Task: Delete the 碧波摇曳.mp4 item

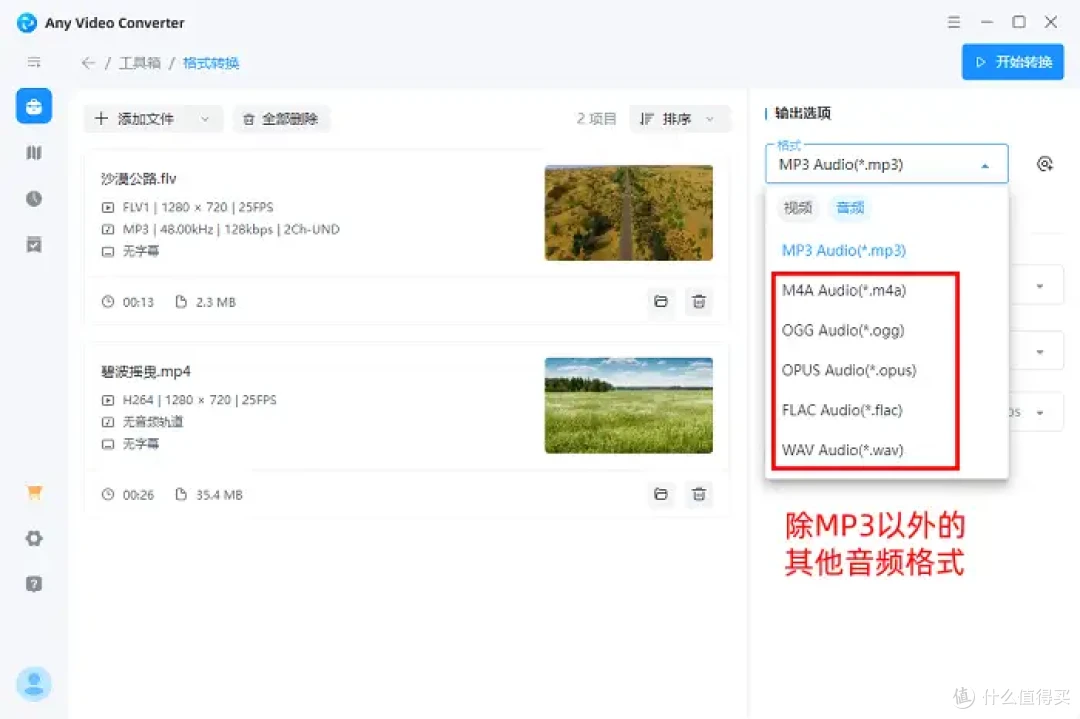Action: [x=699, y=494]
